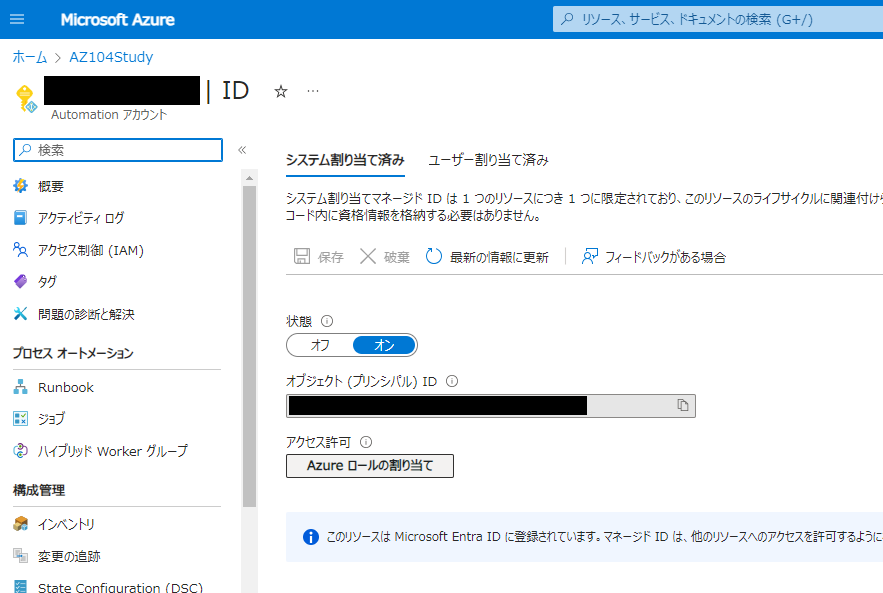Open the more options ellipsis menu
The width and height of the screenshot is (883, 593).
pyautogui.click(x=313, y=91)
